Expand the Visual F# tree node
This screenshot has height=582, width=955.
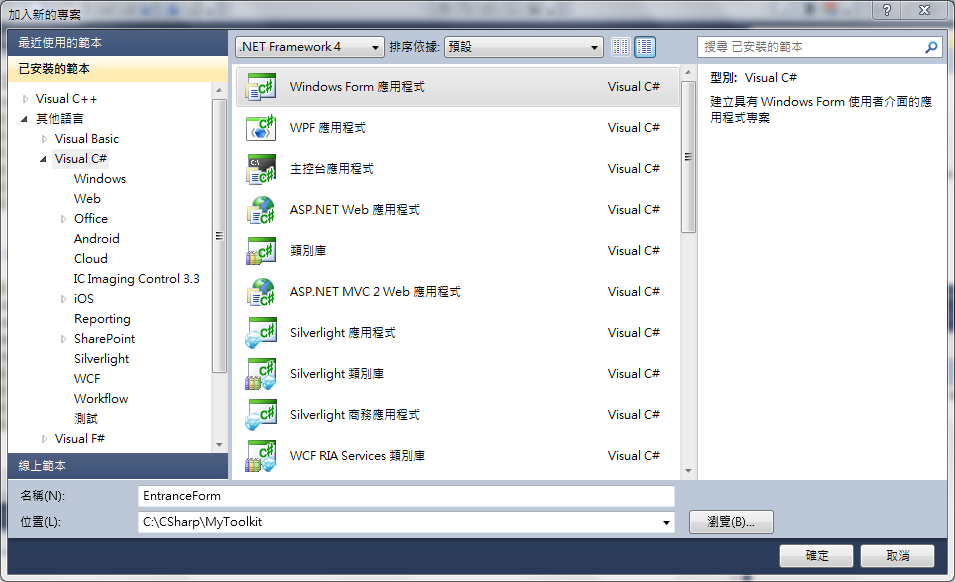pos(44,439)
